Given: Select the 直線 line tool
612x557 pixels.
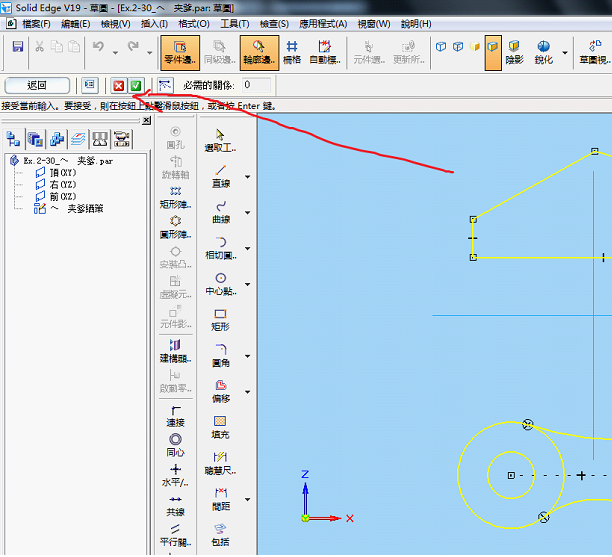Looking at the screenshot, I should (x=221, y=176).
